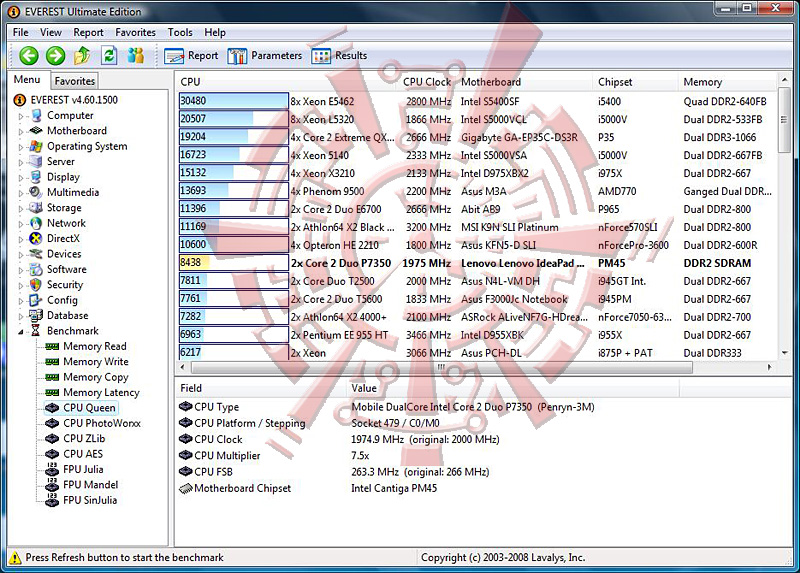Click the Up level folder icon
Viewport: 800px width, 573px height.
[x=82, y=55]
